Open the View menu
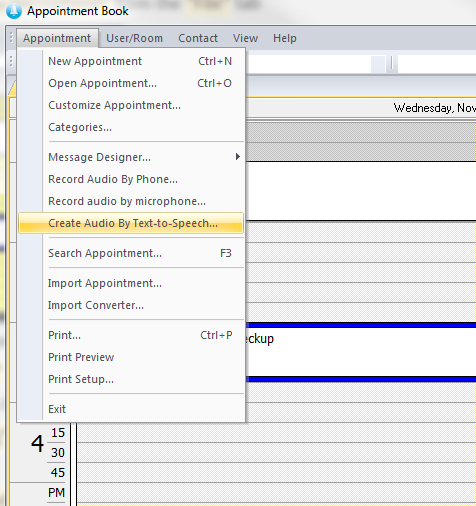The height and width of the screenshot is (506, 476). tap(245, 38)
